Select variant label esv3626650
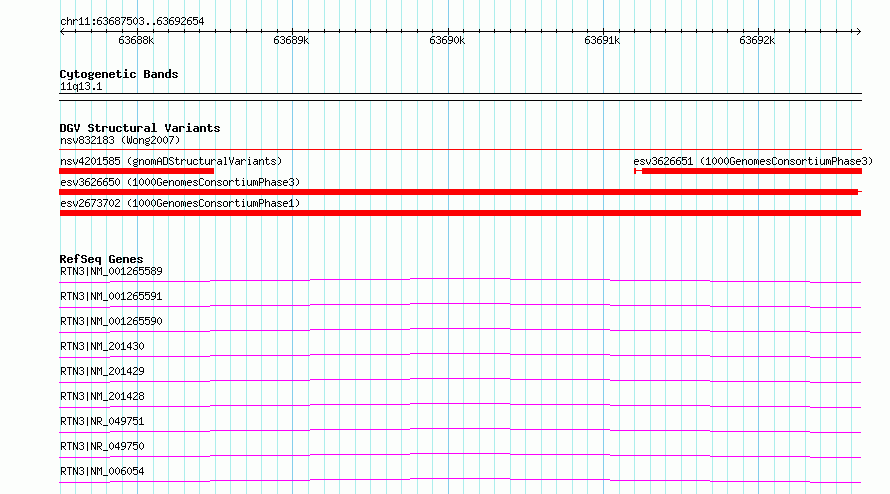This screenshot has width=890, height=494. tap(180, 182)
